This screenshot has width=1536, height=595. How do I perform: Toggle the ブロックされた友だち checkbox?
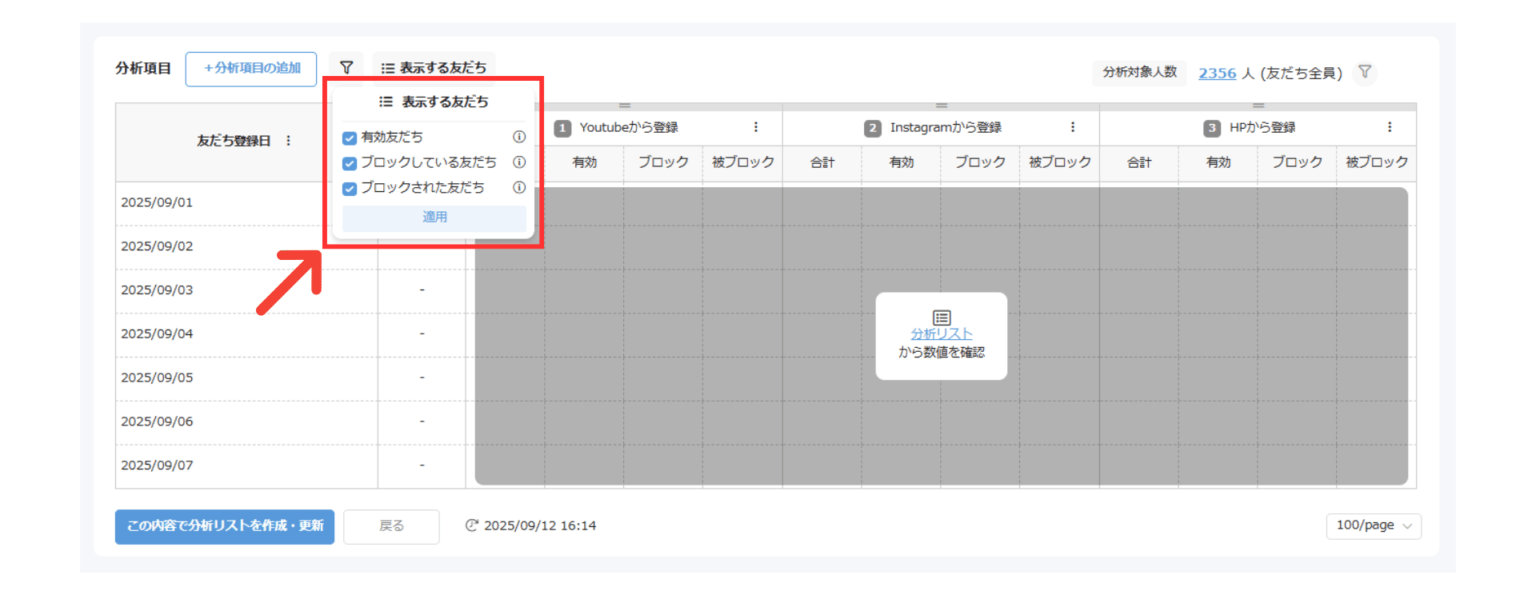(350, 188)
